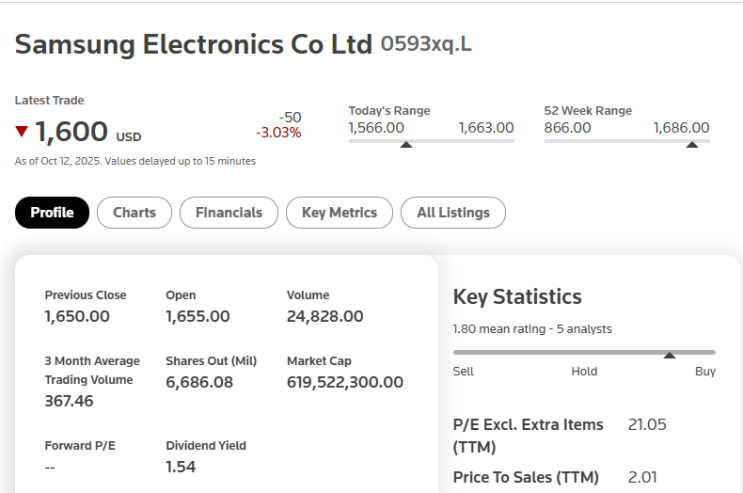Click 3 Month Average volume 367.46
The height and width of the screenshot is (493, 743).
pos(69,401)
